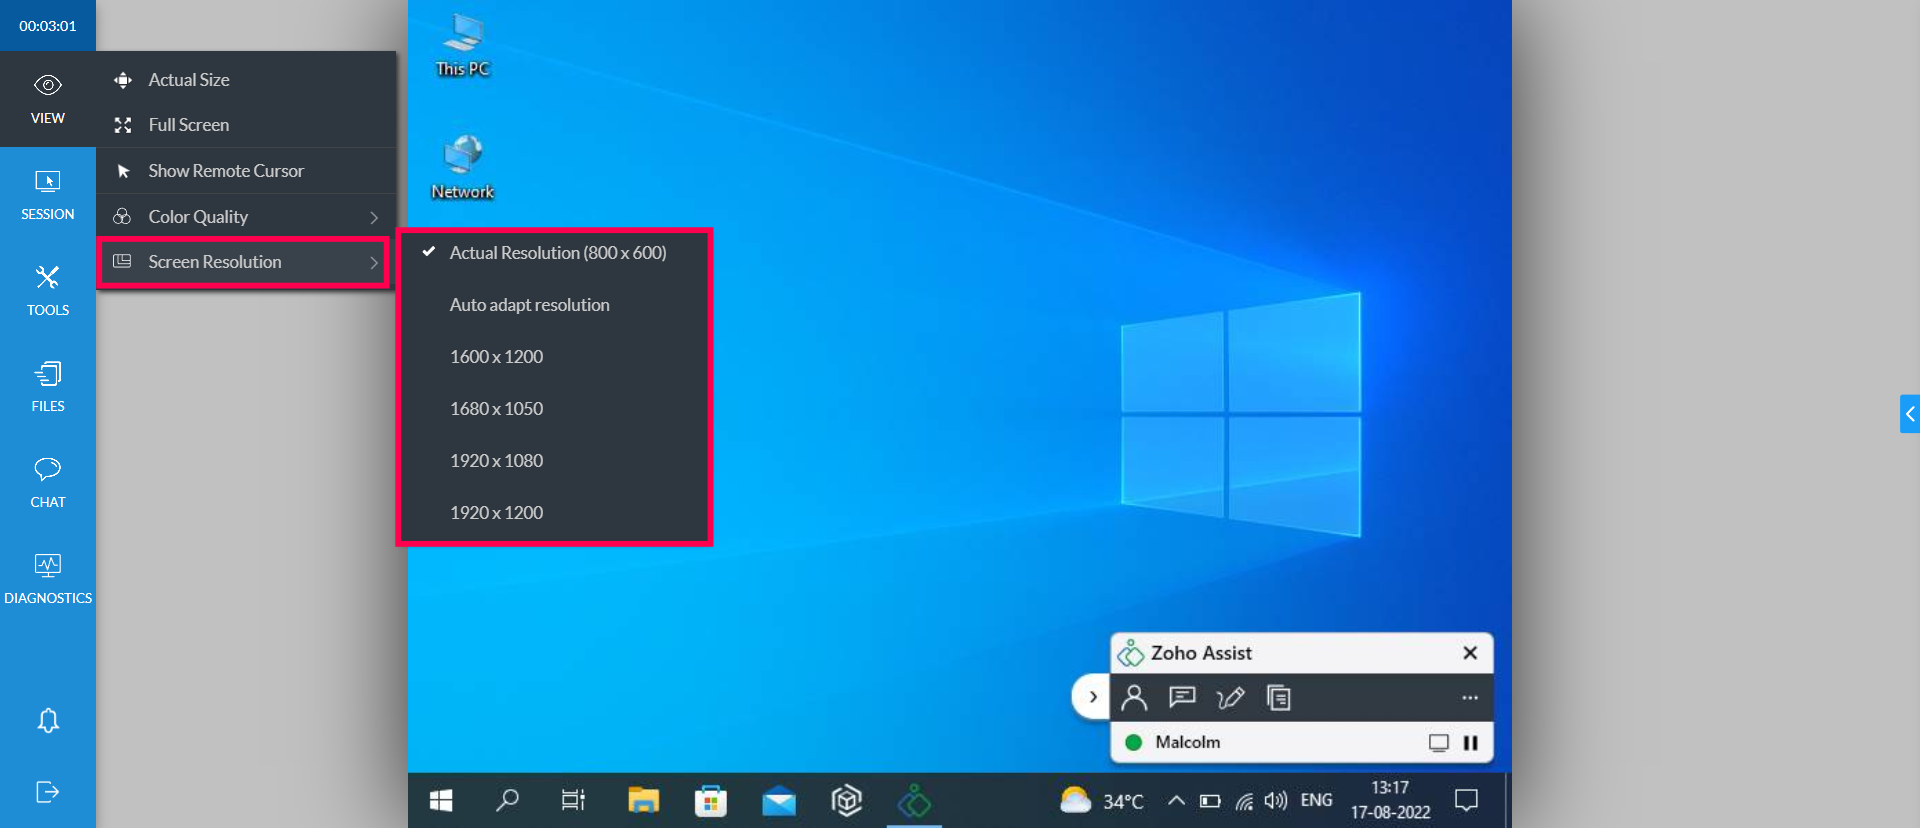Image resolution: width=1920 pixels, height=828 pixels.
Task: Open more options ellipsis in Zoho widget
Action: point(1469,698)
